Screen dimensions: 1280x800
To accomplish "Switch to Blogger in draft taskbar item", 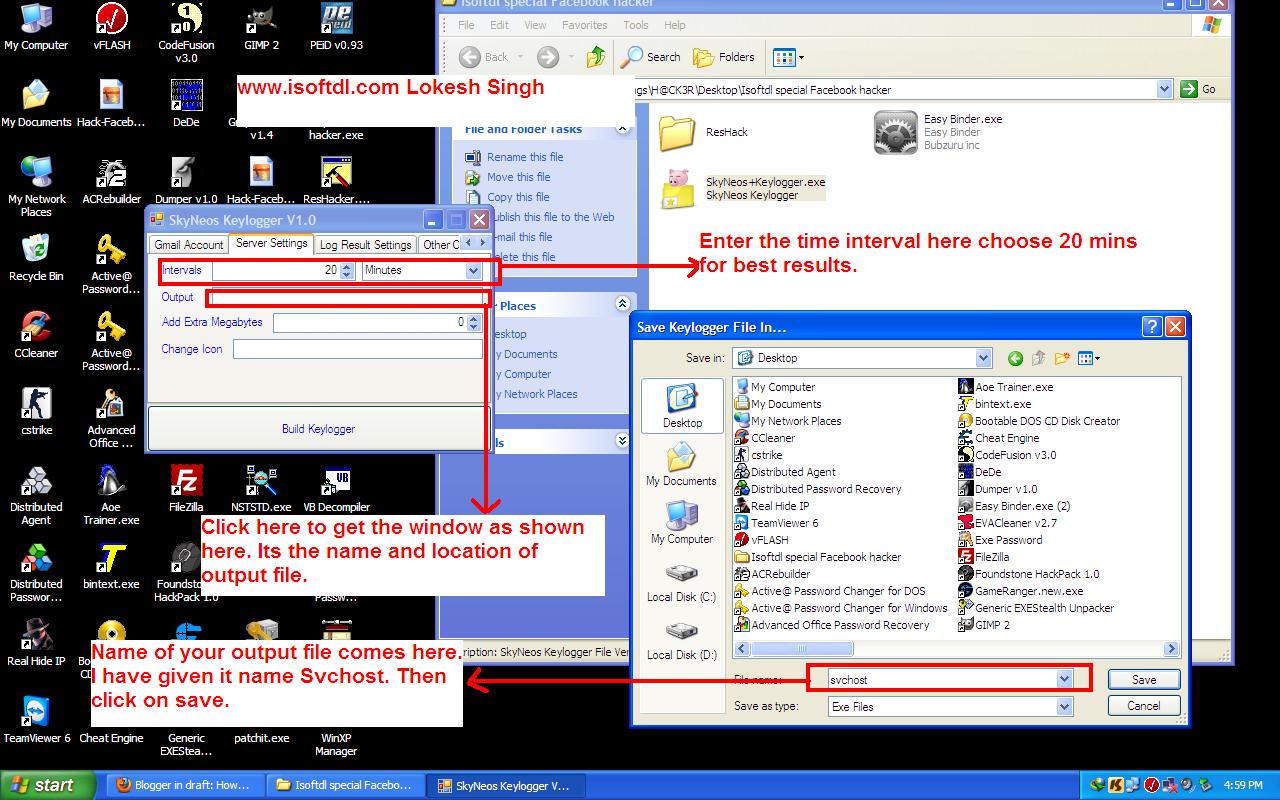I will click(x=184, y=785).
